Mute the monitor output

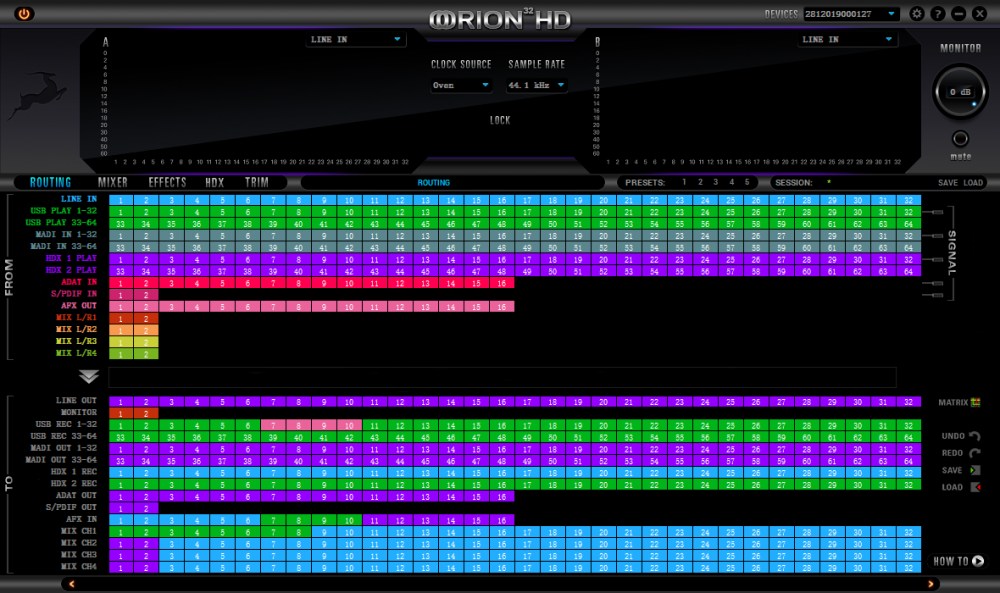960,138
